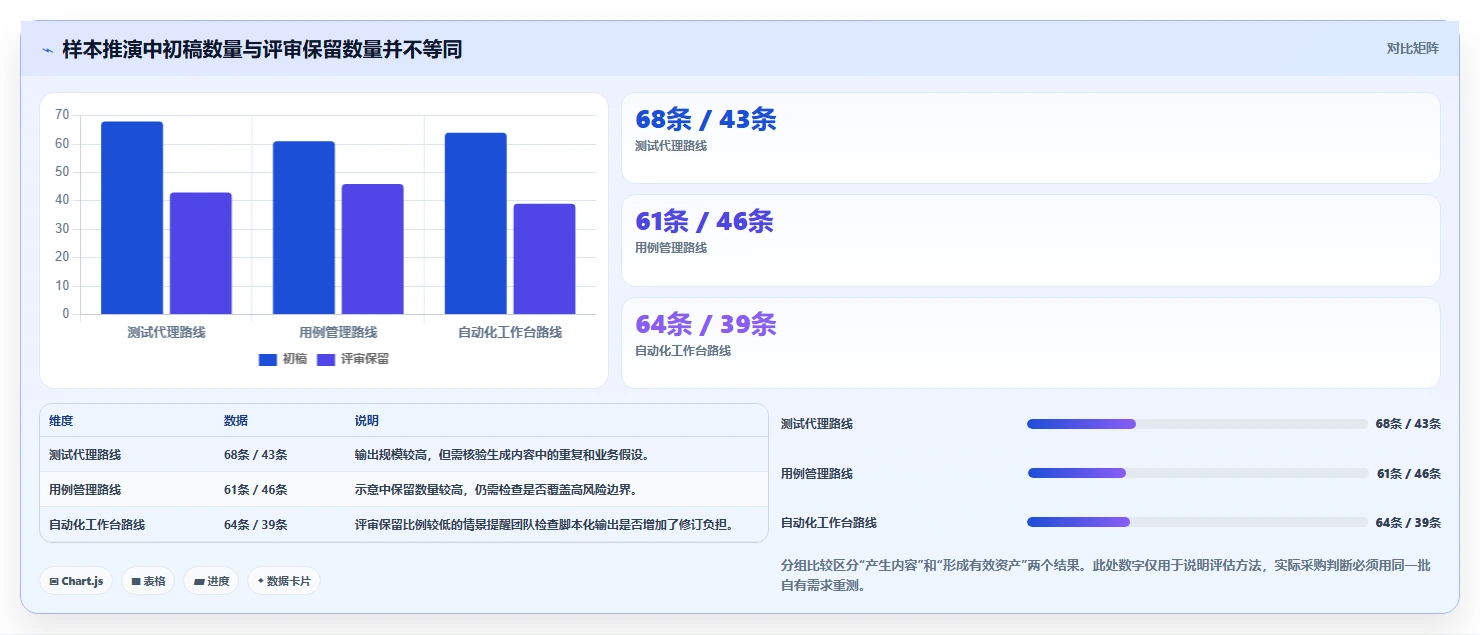Click the 测试代理路线 progress bar
Screen dimensions: 1480x635
click(x=1197, y=424)
